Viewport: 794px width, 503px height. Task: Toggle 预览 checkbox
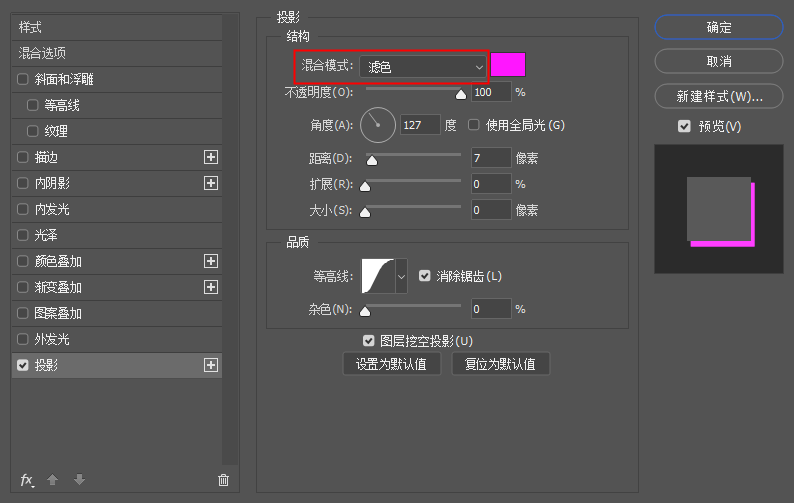coord(684,126)
